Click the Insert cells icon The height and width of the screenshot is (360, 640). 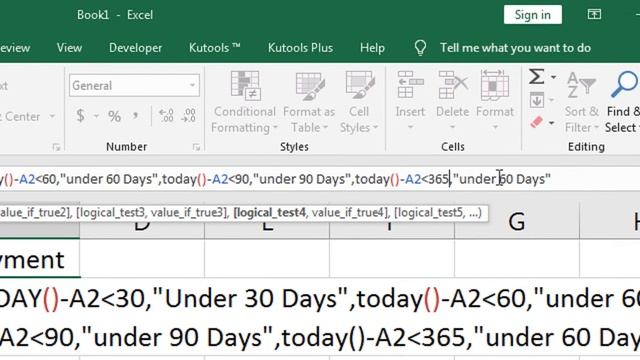[x=410, y=85]
